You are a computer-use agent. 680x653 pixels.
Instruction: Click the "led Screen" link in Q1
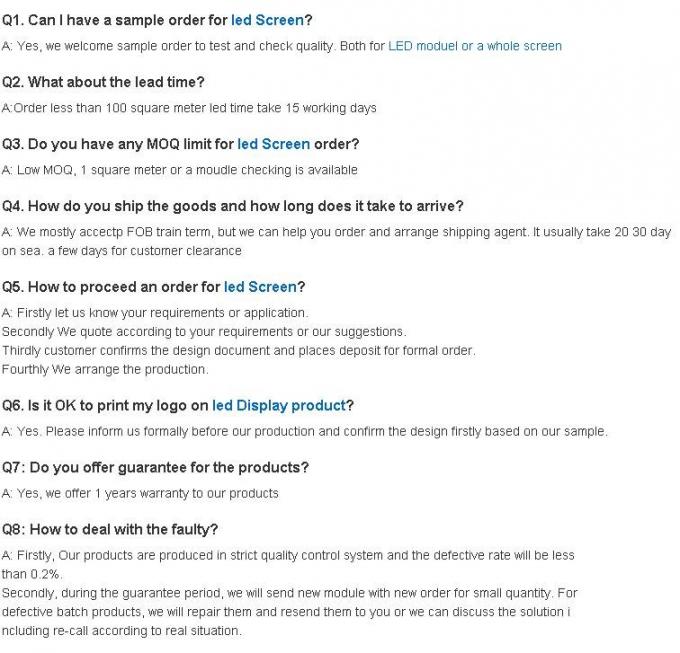(267, 20)
